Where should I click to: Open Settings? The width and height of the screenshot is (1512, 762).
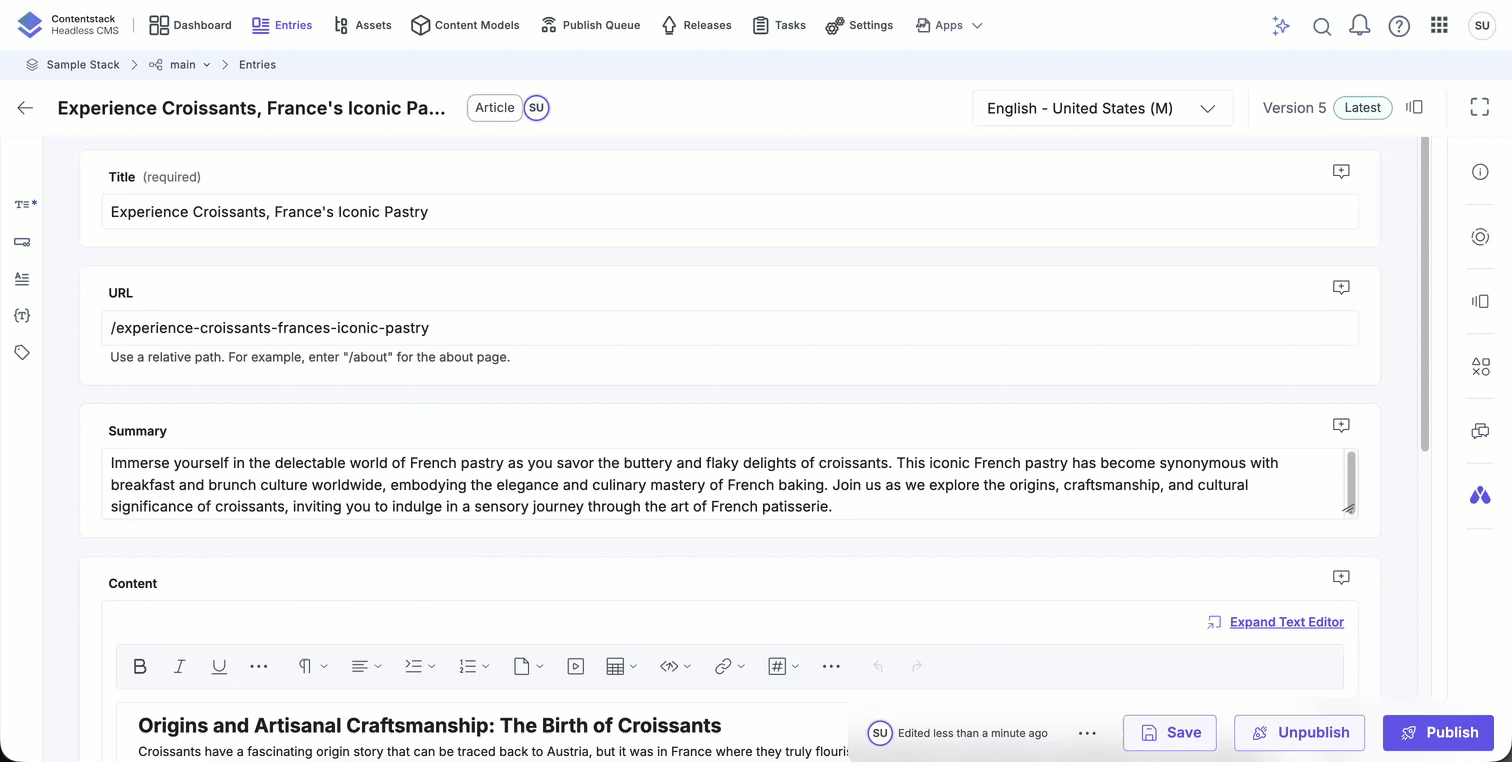[859, 25]
